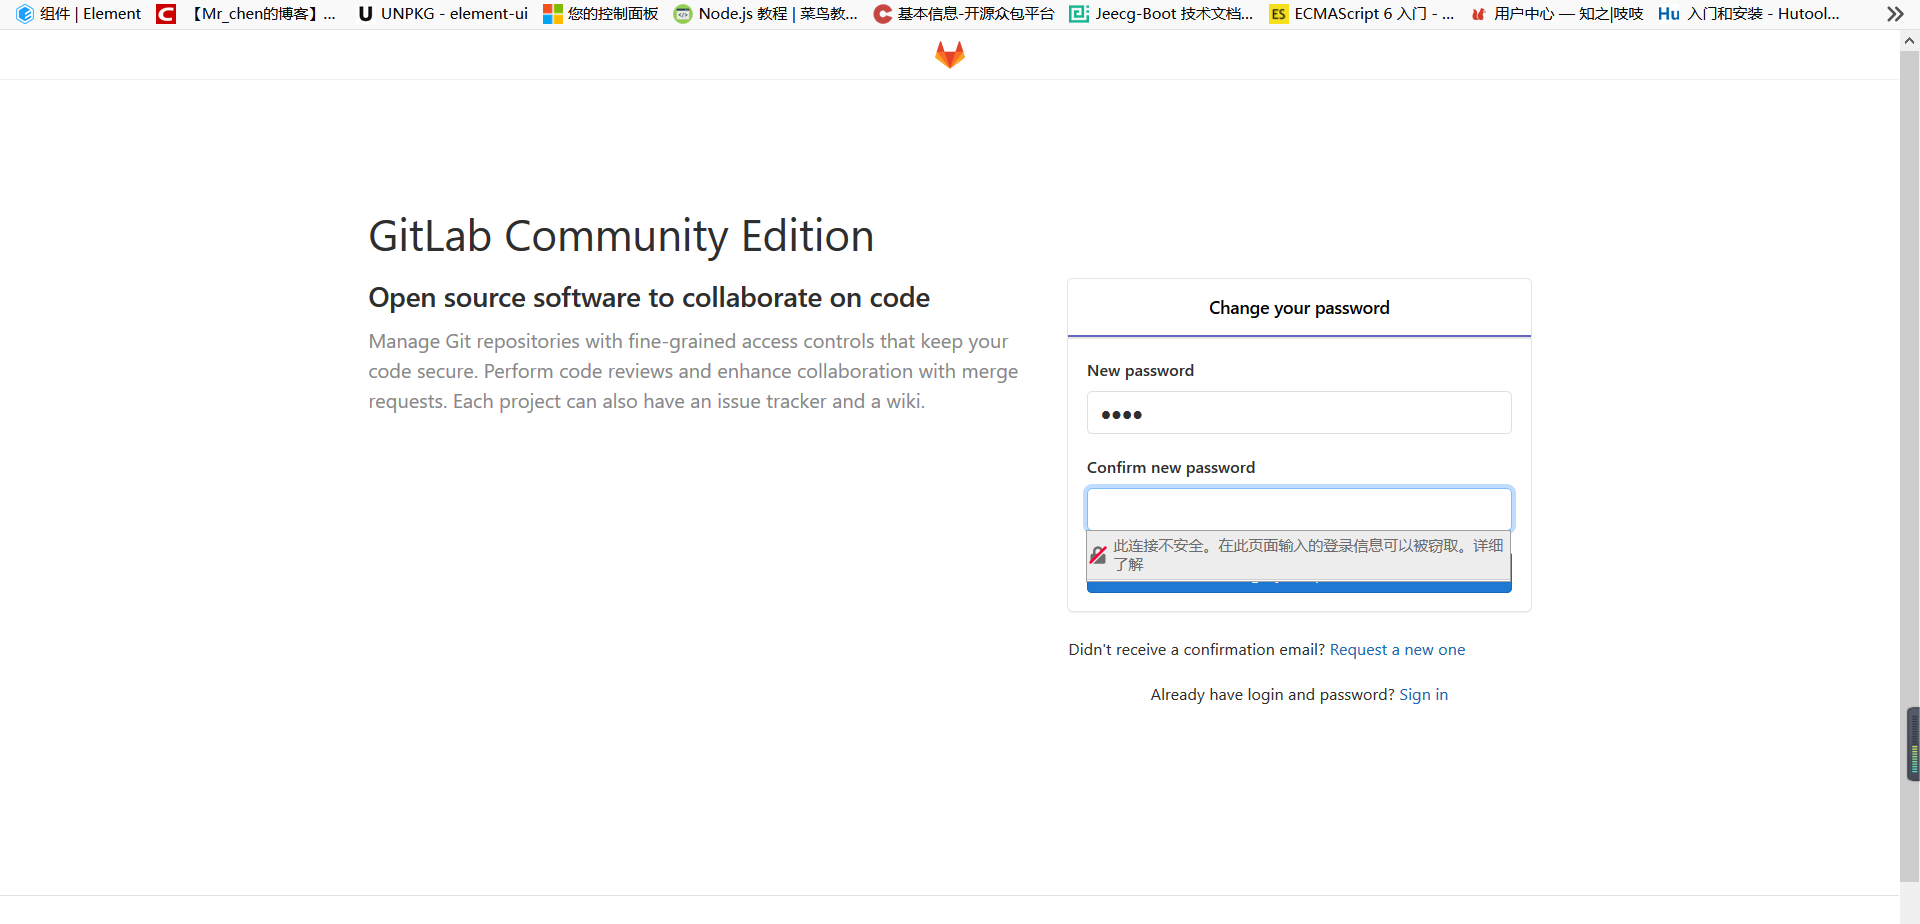The height and width of the screenshot is (924, 1920).
Task: Click the New password label
Action: point(1140,371)
